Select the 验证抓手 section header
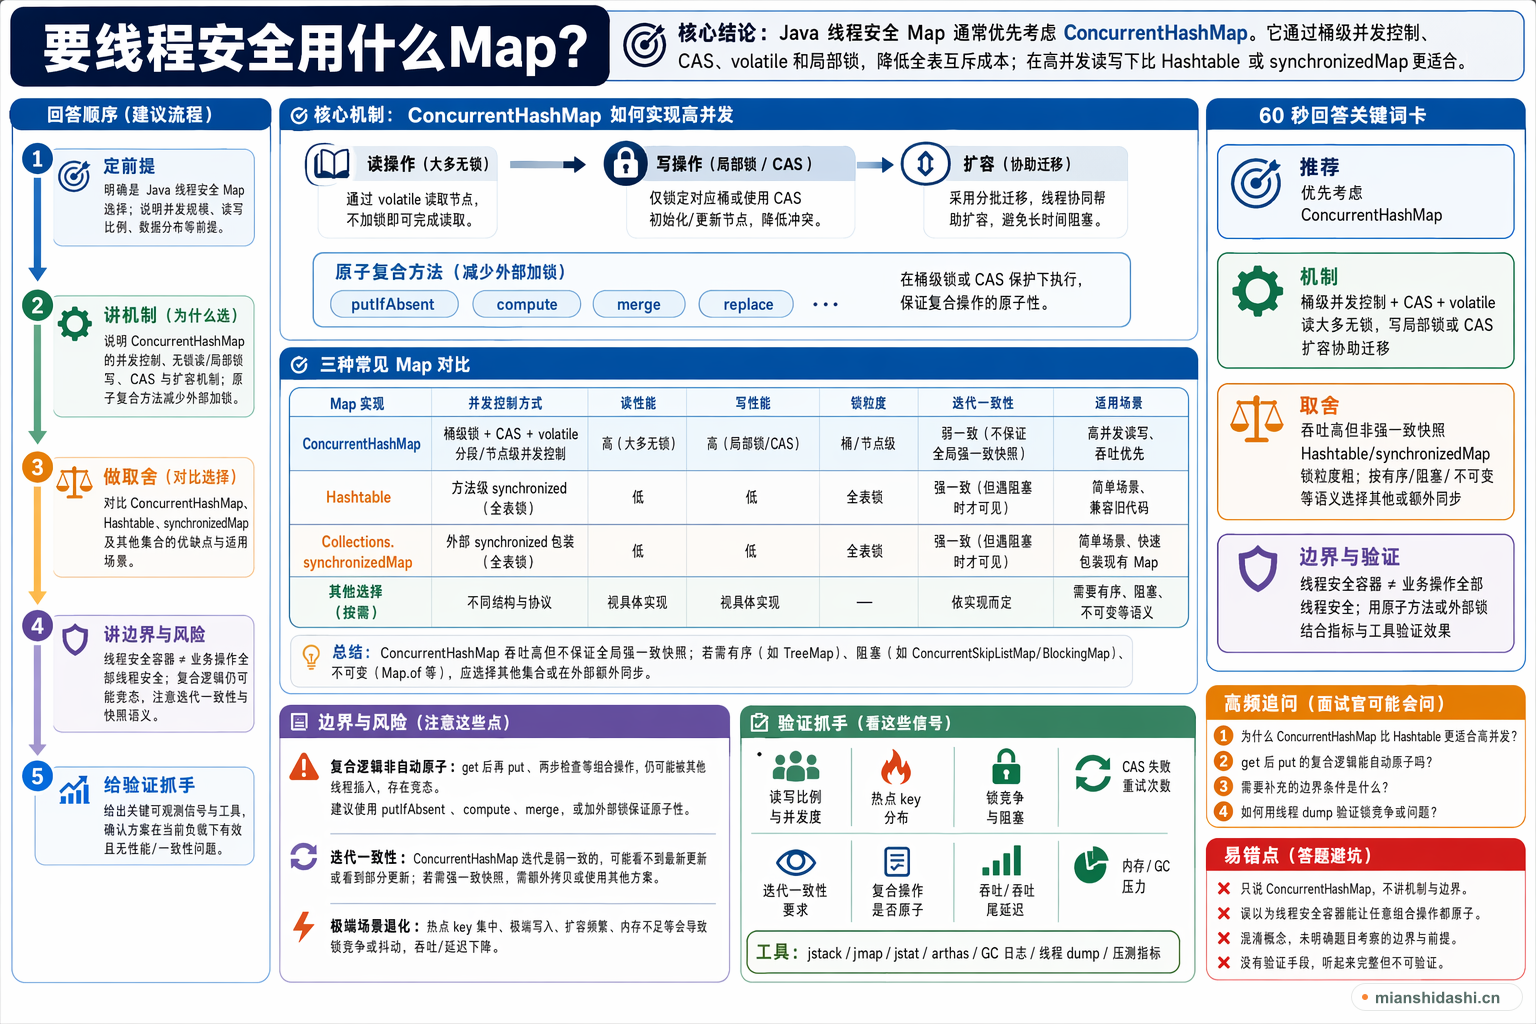This screenshot has width=1536, height=1024. point(968,721)
